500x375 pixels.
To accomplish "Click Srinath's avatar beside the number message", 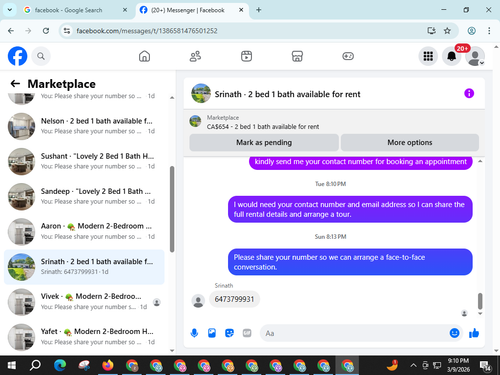I will [x=198, y=301].
